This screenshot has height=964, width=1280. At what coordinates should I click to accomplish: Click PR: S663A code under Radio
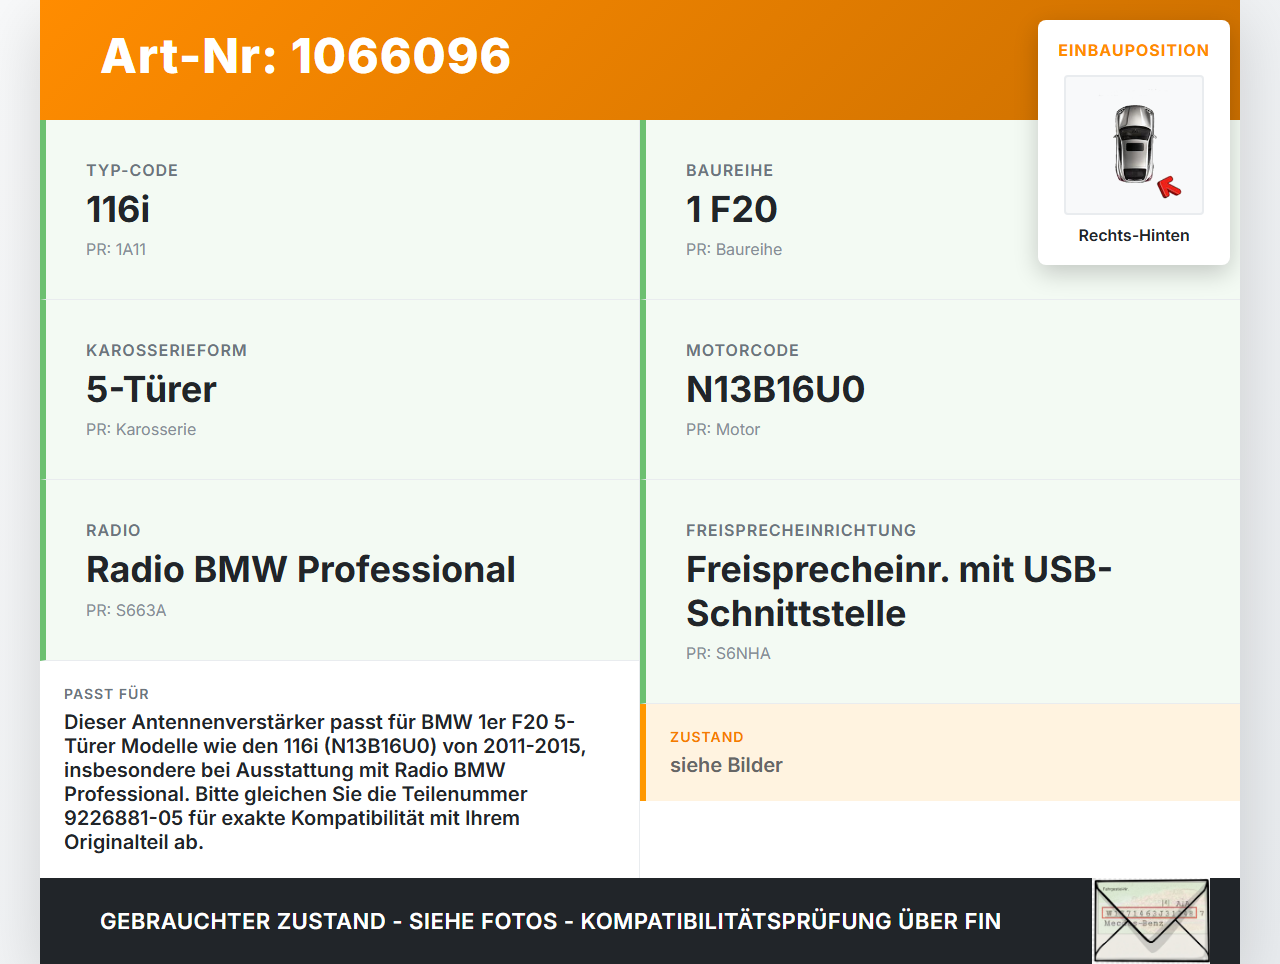(x=126, y=610)
